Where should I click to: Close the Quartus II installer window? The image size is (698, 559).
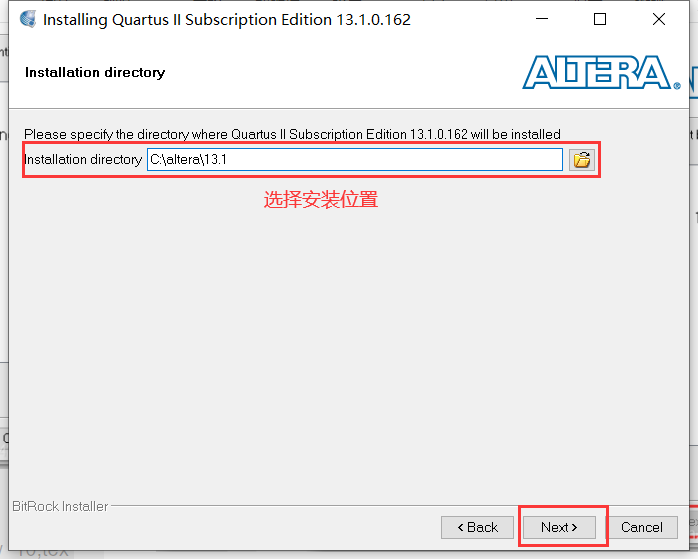point(658,19)
